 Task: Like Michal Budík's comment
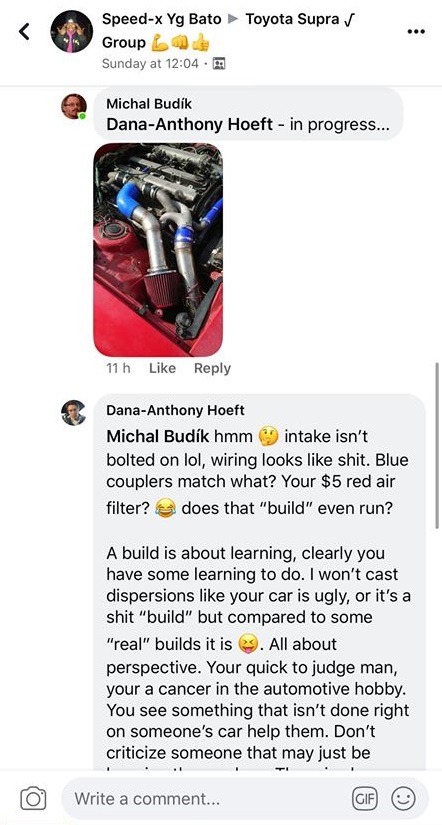coord(162,368)
